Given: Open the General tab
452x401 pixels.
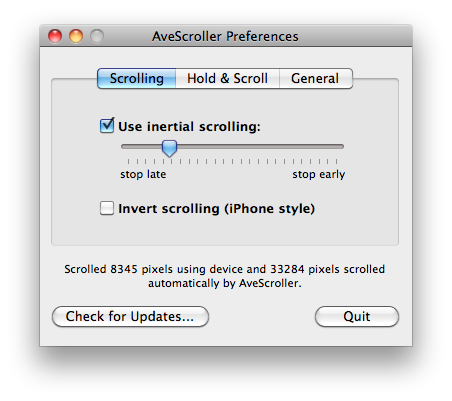Looking at the screenshot, I should tap(316, 79).
